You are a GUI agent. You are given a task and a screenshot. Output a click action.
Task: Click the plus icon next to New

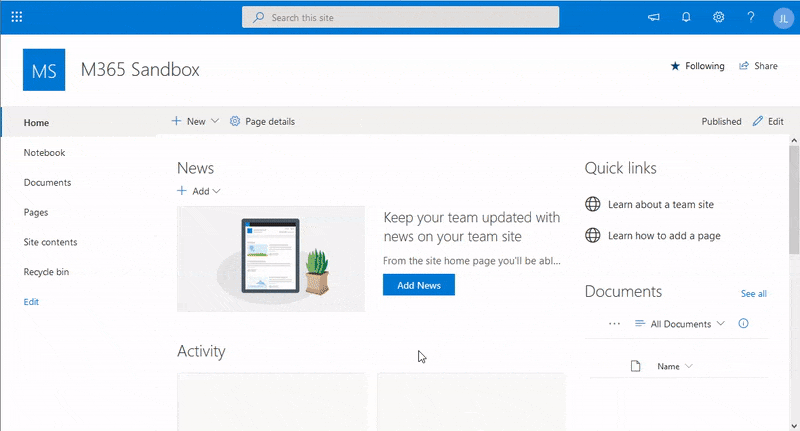176,121
